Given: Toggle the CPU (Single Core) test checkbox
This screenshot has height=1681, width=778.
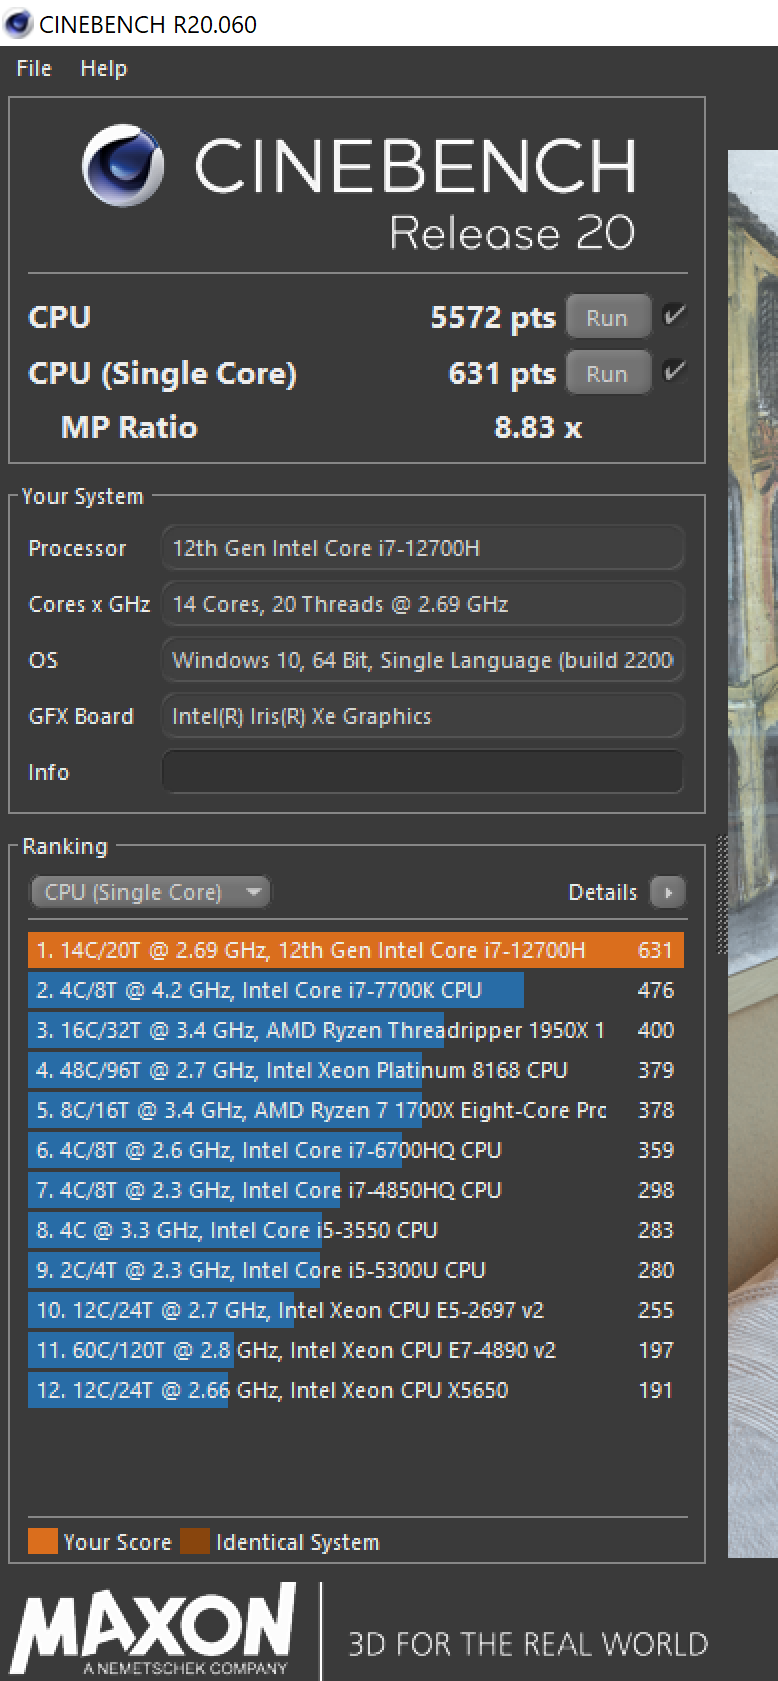Looking at the screenshot, I should [674, 372].
